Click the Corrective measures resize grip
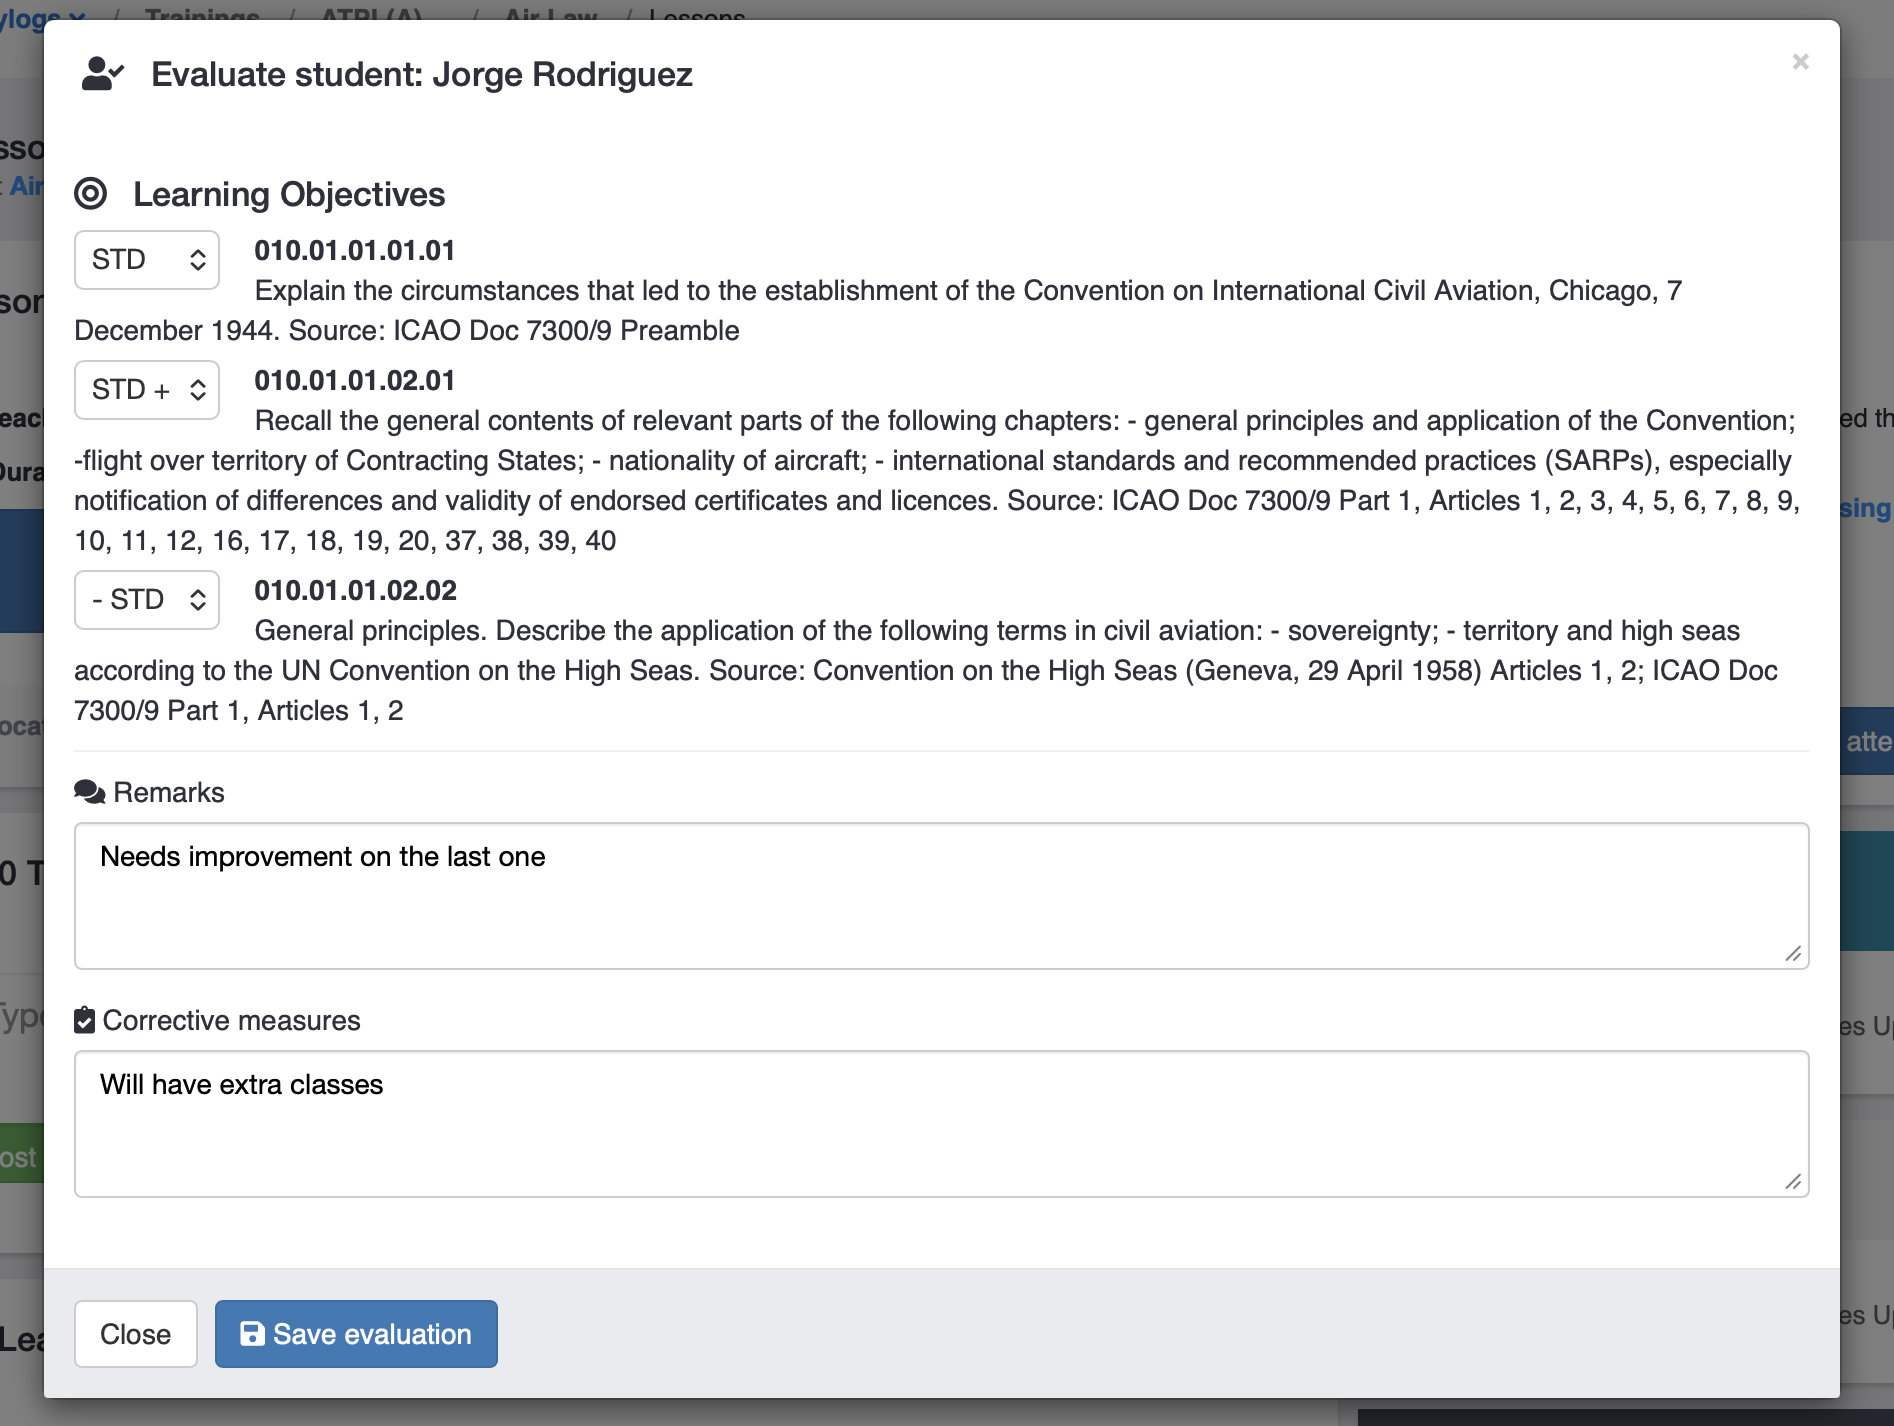1894x1426 pixels. (1795, 1183)
